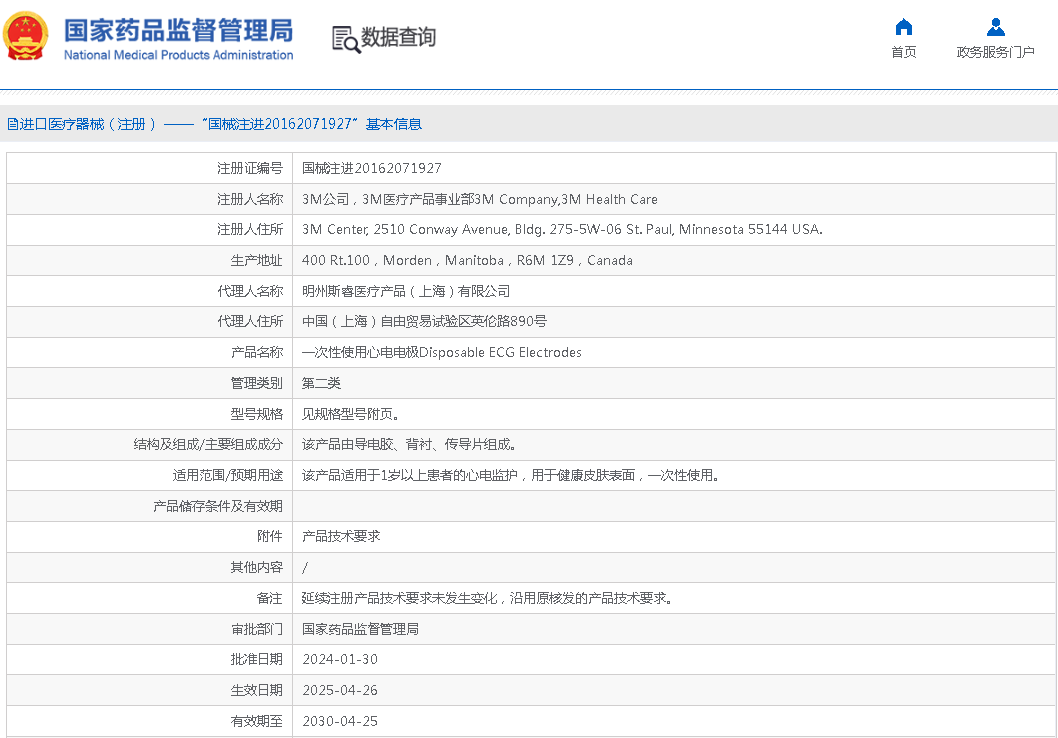The width and height of the screenshot is (1058, 738).
Task: Click the Morden, Manitoba production address
Action: [466, 260]
